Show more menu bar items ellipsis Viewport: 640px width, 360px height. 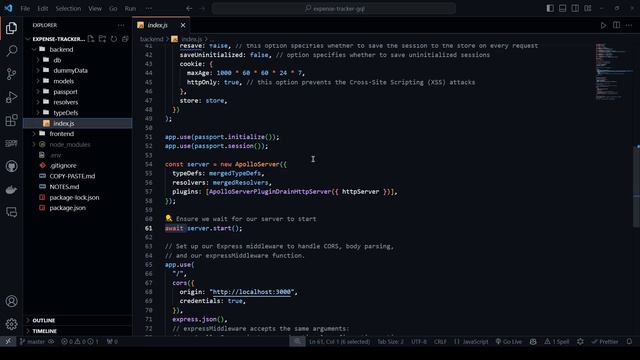tap(149, 8)
